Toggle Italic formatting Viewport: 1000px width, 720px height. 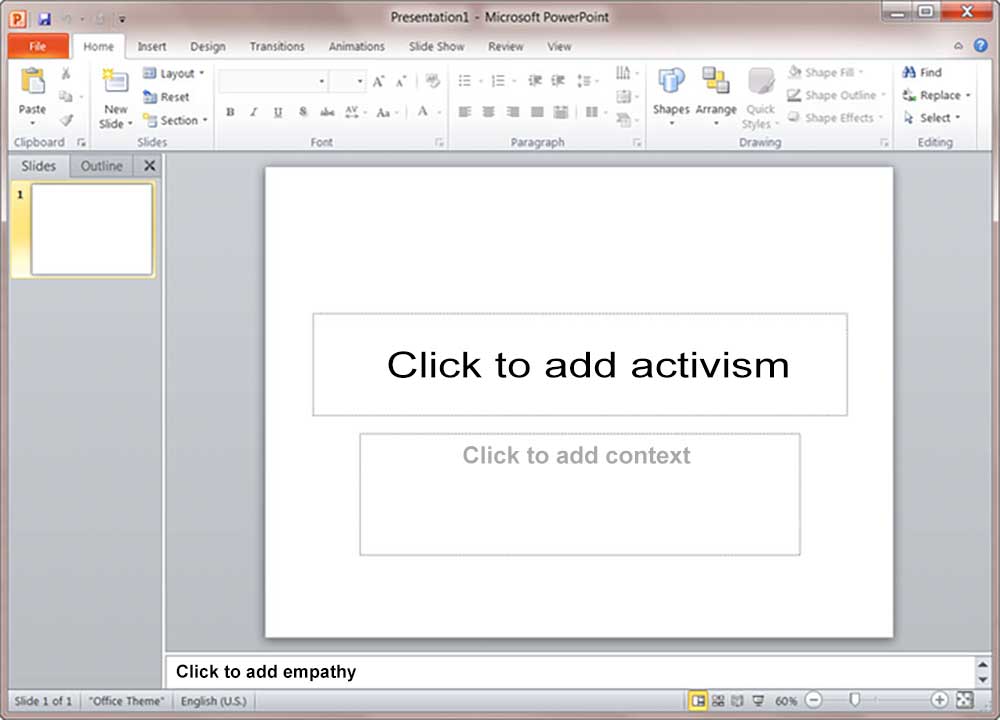(254, 112)
